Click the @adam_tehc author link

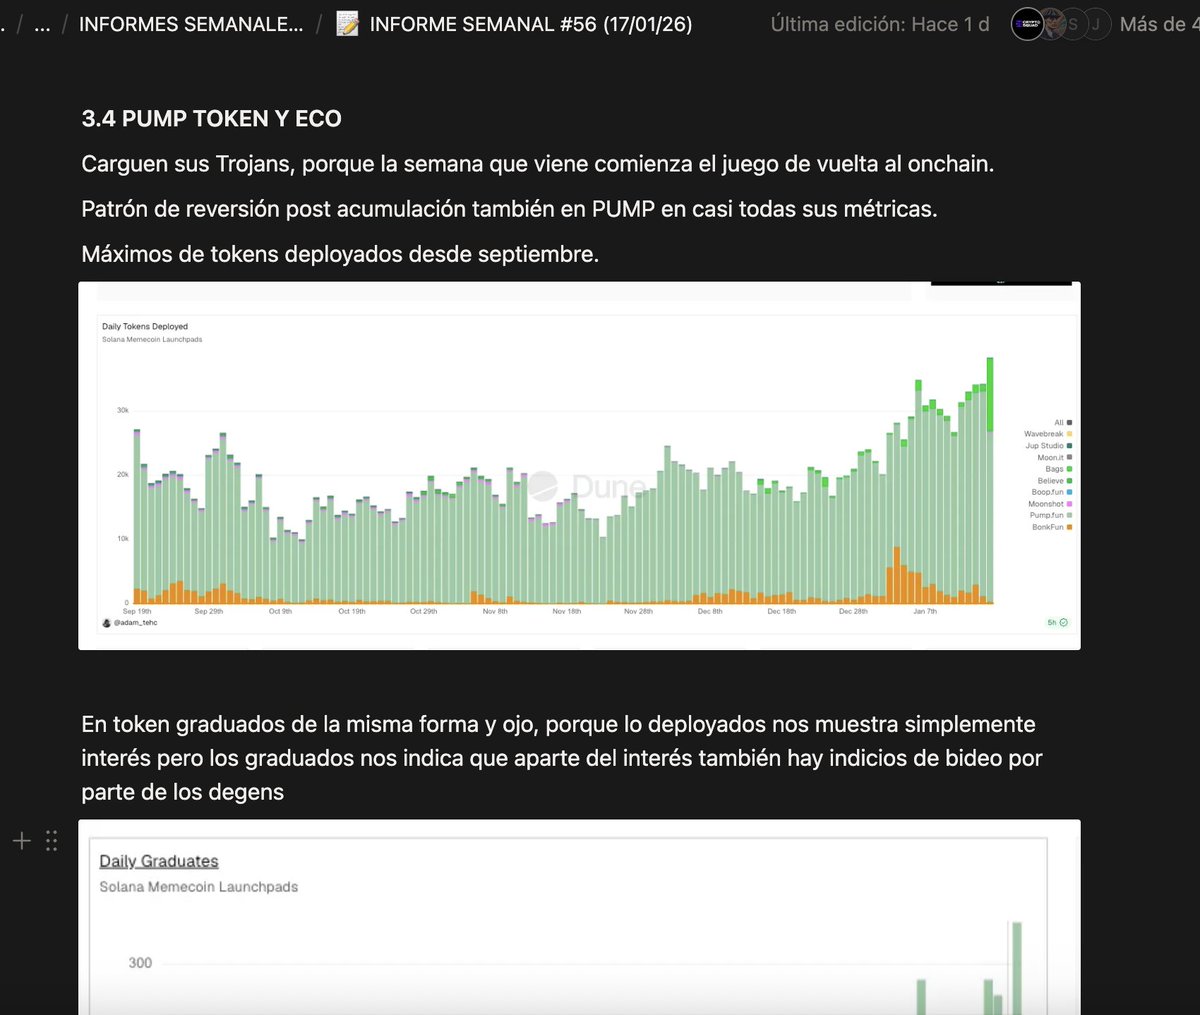(x=136, y=623)
